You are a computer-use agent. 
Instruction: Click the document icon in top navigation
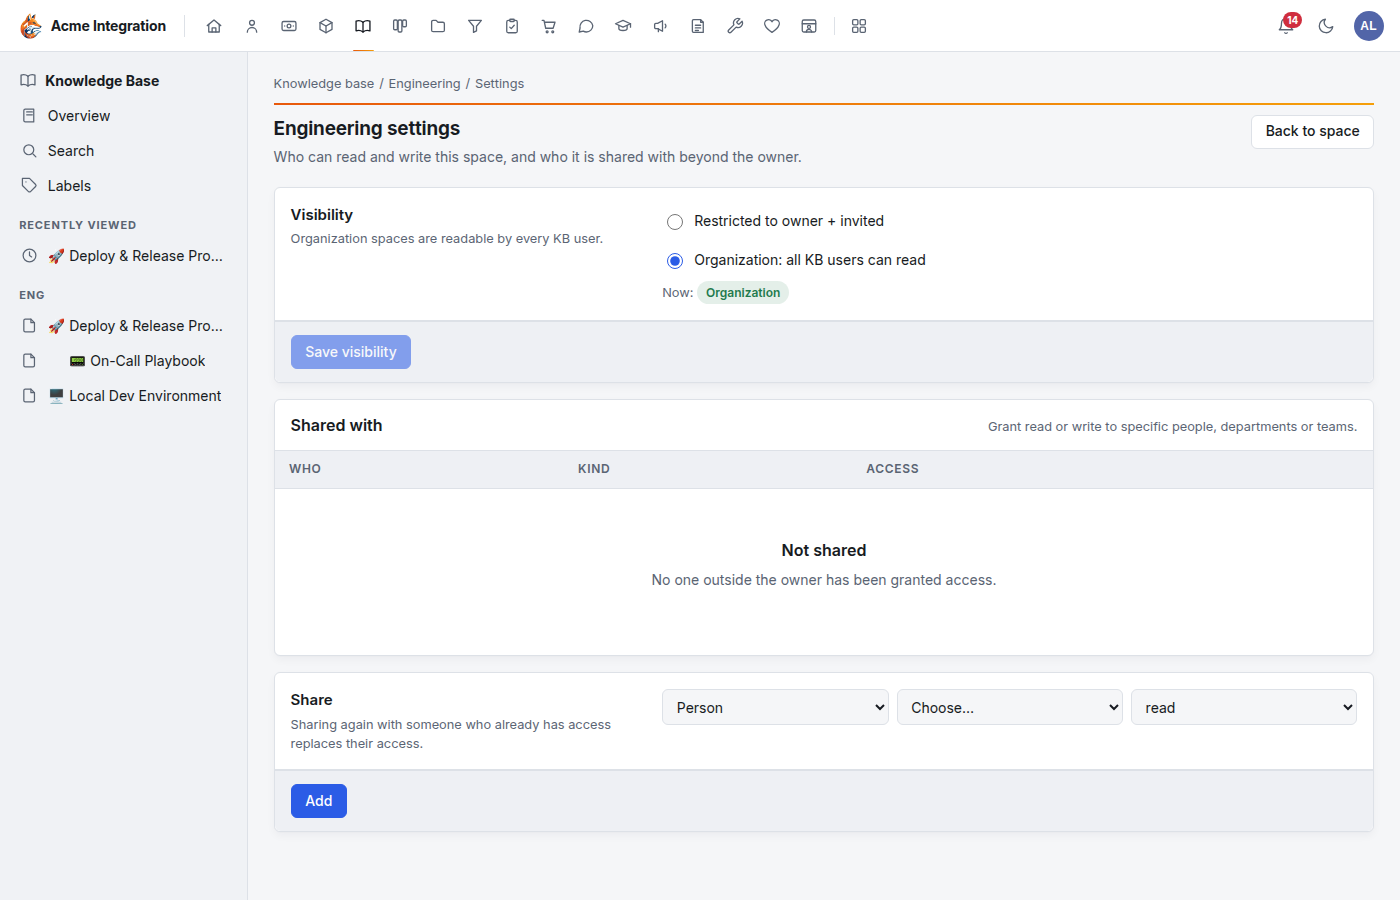(698, 26)
